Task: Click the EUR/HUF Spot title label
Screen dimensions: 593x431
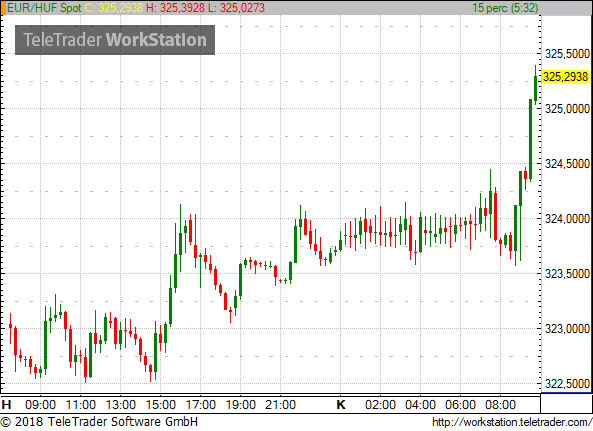Action: (44, 8)
